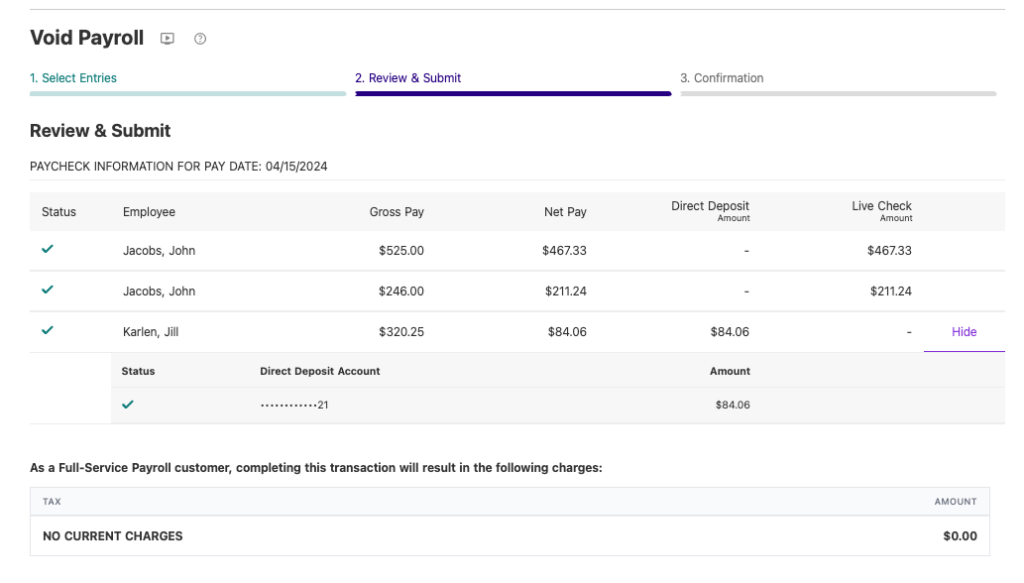The width and height of the screenshot is (1024, 583).
Task: Click the masked account number ending in 21
Action: click(x=295, y=405)
